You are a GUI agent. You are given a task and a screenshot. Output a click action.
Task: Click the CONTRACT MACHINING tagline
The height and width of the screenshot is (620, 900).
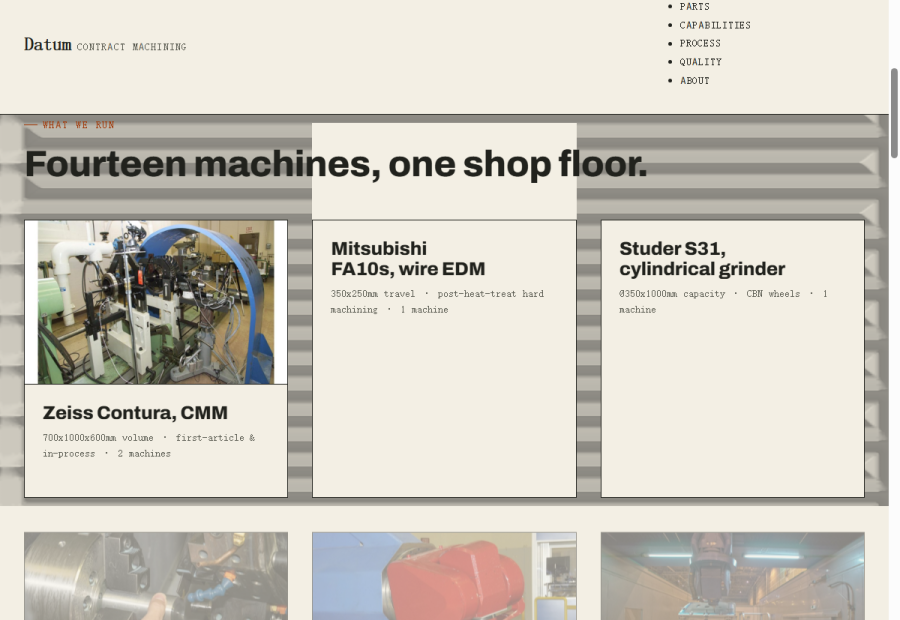(x=131, y=46)
